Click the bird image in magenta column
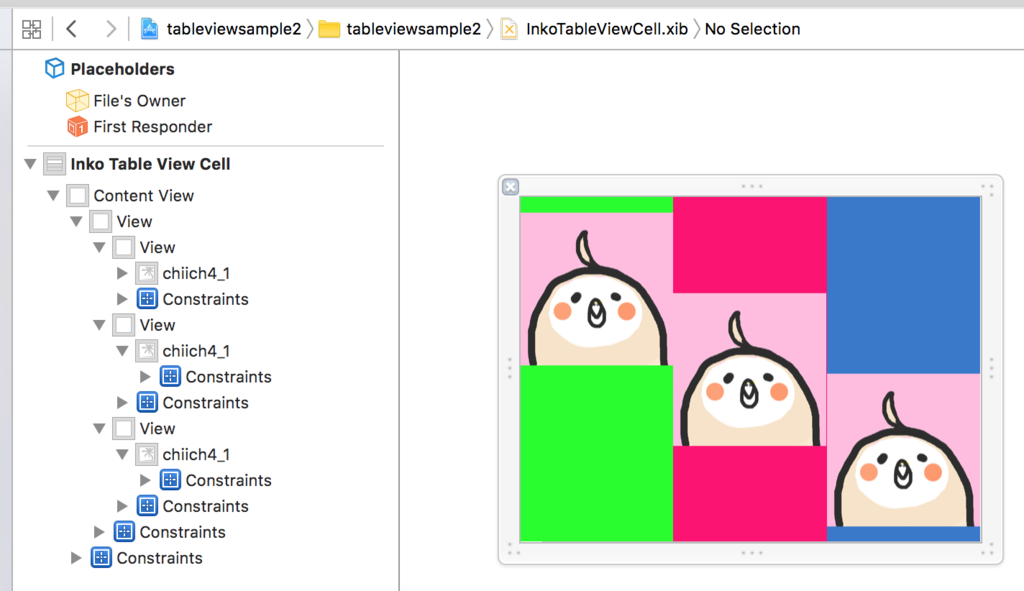This screenshot has height=591, width=1024. [750, 370]
